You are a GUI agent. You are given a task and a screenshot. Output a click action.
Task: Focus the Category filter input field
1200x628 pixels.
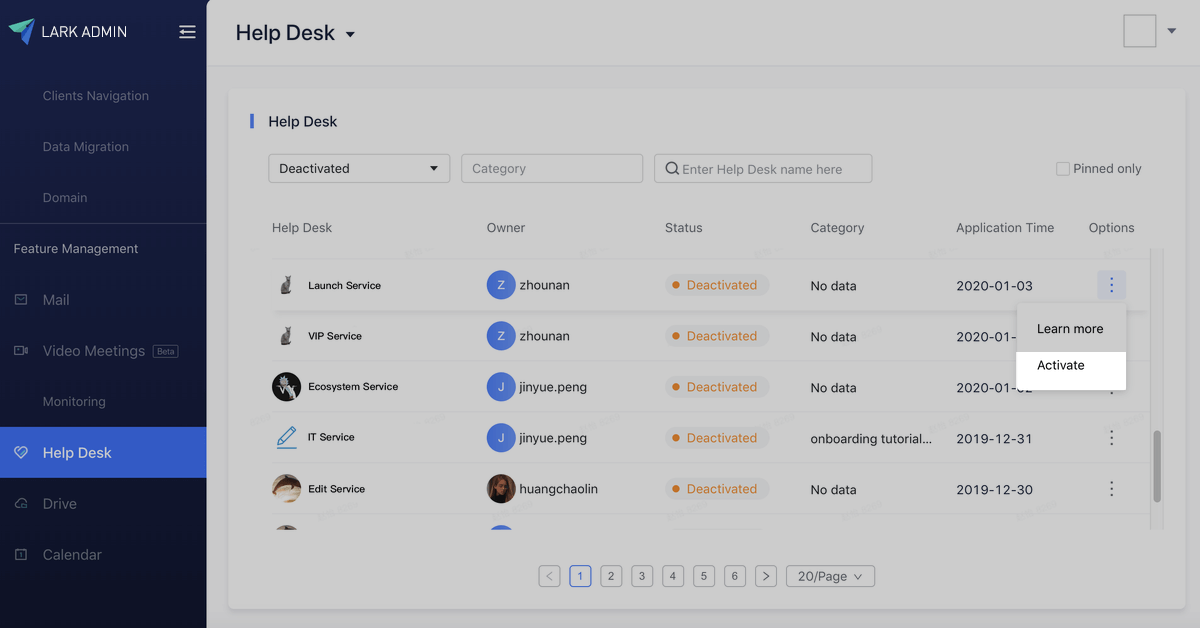551,168
